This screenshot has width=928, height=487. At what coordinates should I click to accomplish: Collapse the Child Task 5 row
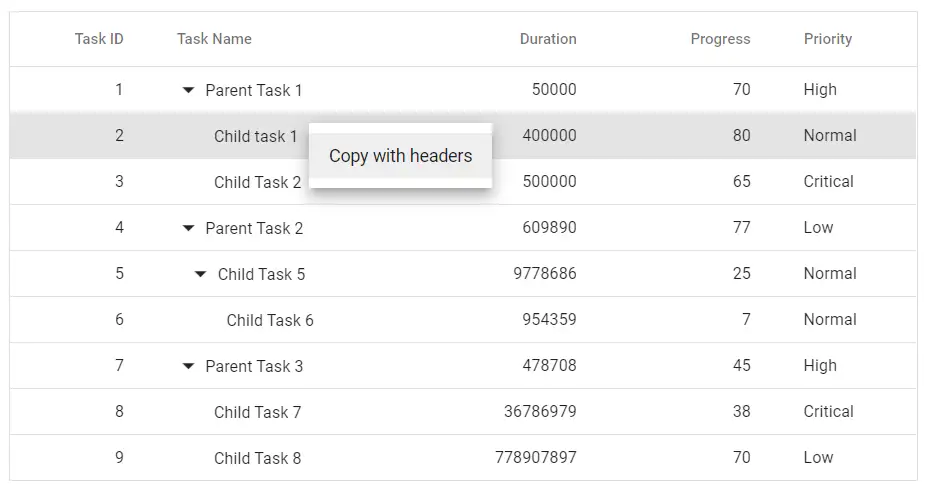pos(201,275)
